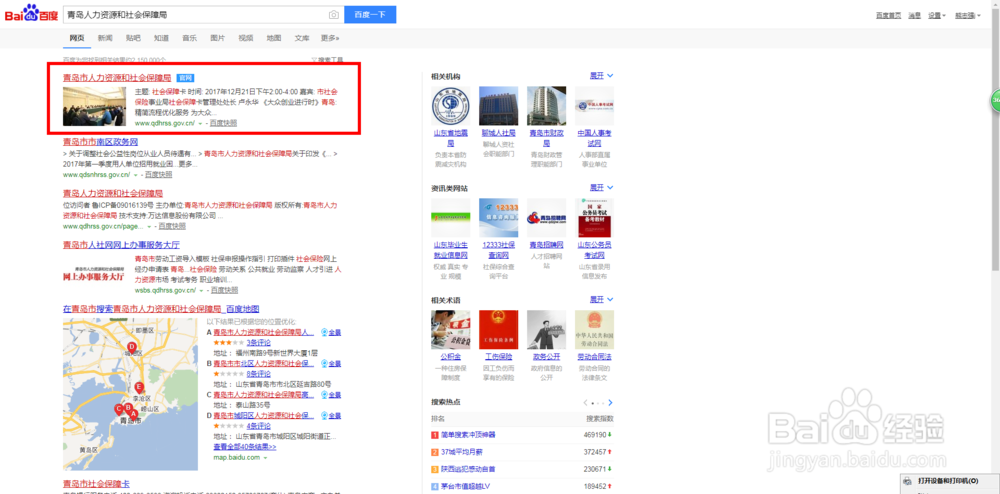Screen dimensions: 1000x494
Task: Click the 网上办事服务大厅 banner image
Action: 94,275
